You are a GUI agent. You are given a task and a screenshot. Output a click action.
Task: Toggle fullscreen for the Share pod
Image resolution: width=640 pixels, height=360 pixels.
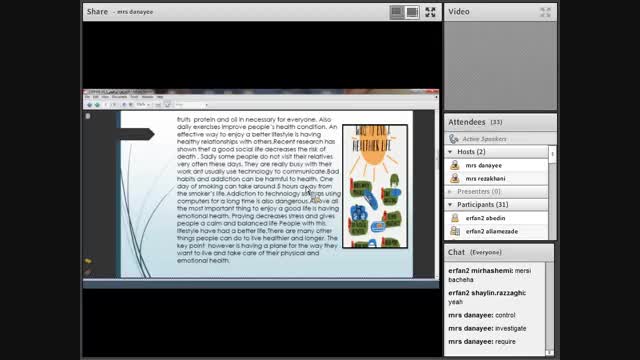tap(430, 12)
